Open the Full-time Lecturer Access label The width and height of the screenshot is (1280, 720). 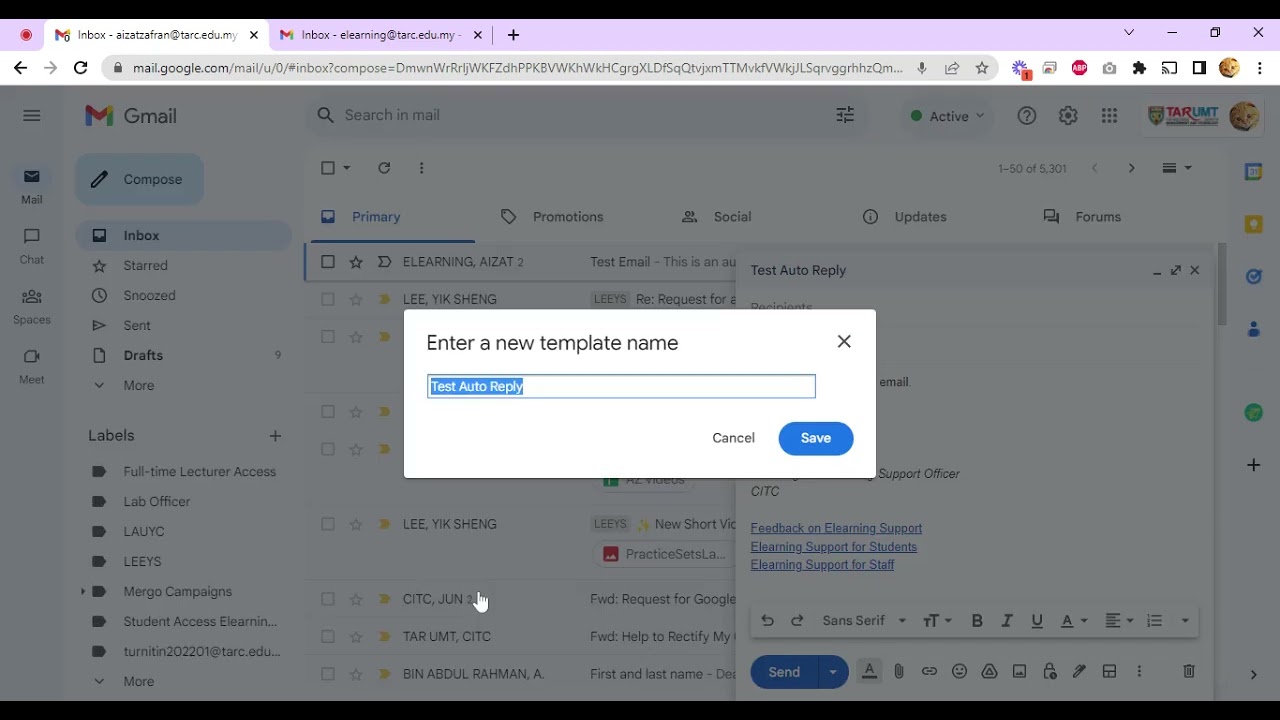[x=199, y=471]
